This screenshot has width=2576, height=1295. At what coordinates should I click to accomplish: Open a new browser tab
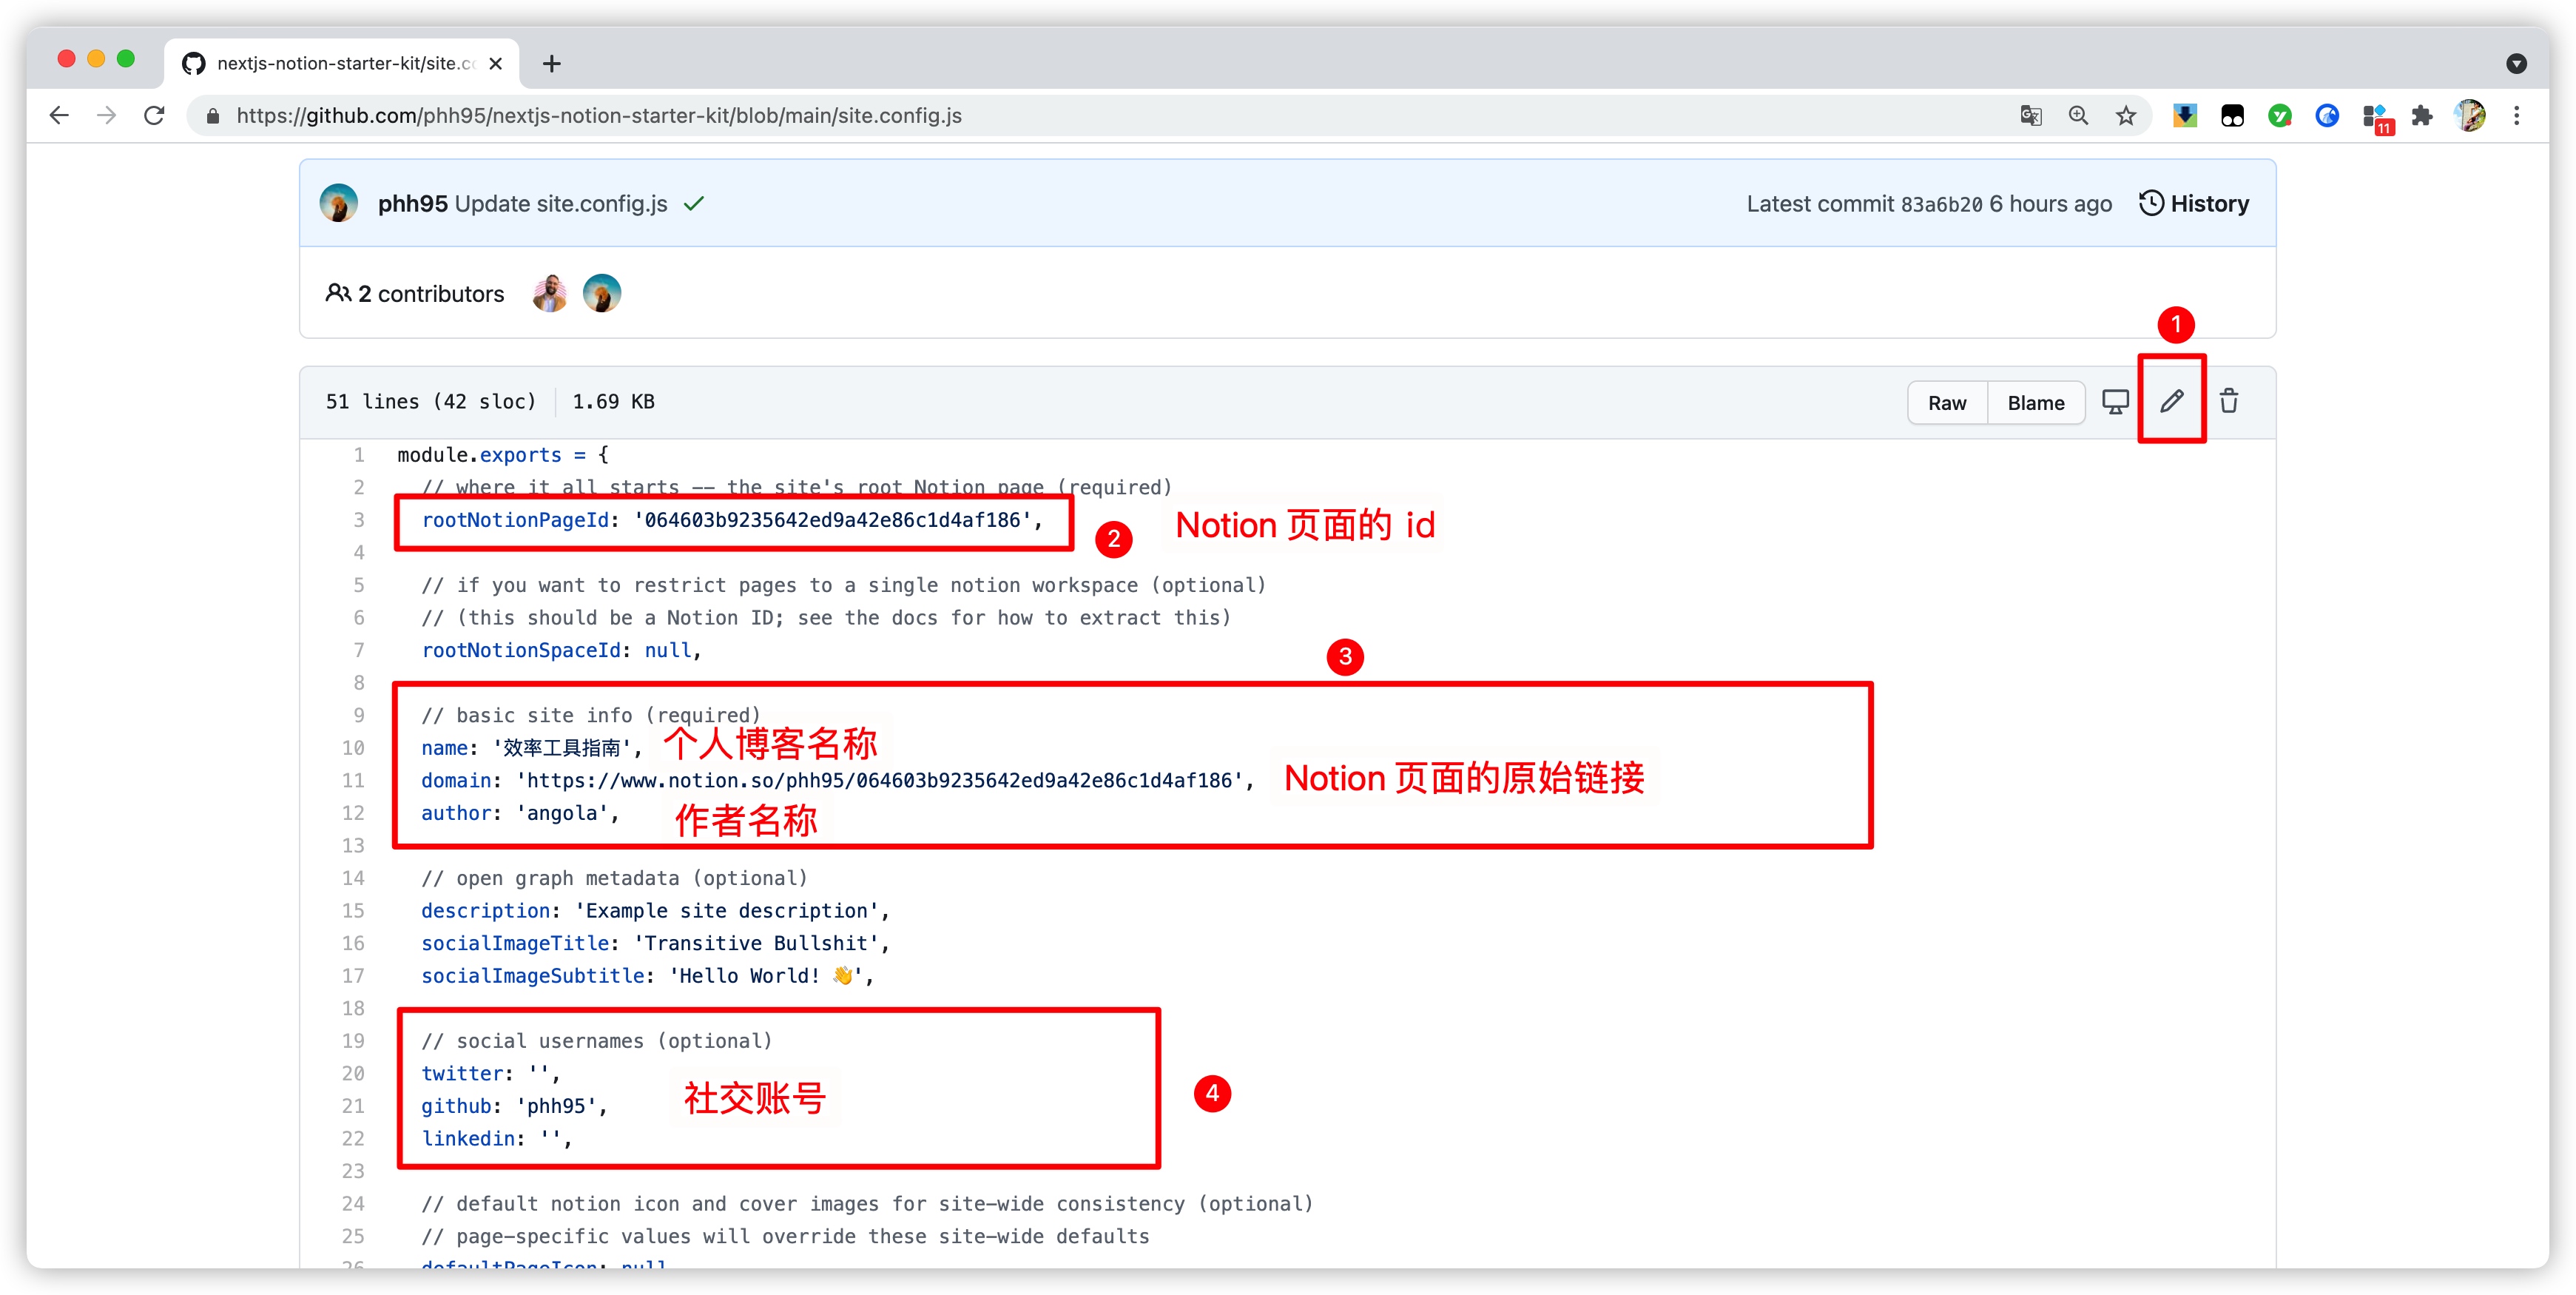click(x=551, y=64)
